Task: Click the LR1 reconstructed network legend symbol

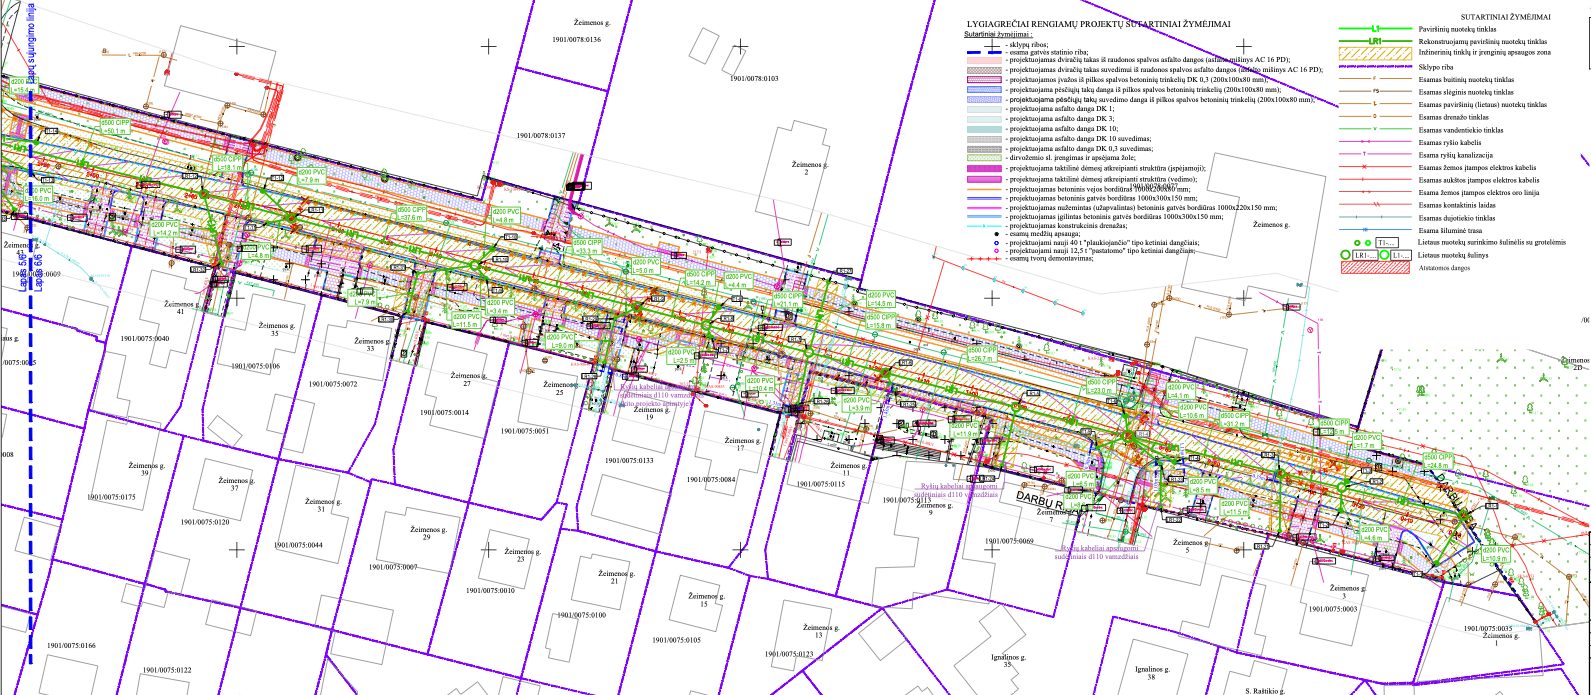Action: pos(1376,42)
